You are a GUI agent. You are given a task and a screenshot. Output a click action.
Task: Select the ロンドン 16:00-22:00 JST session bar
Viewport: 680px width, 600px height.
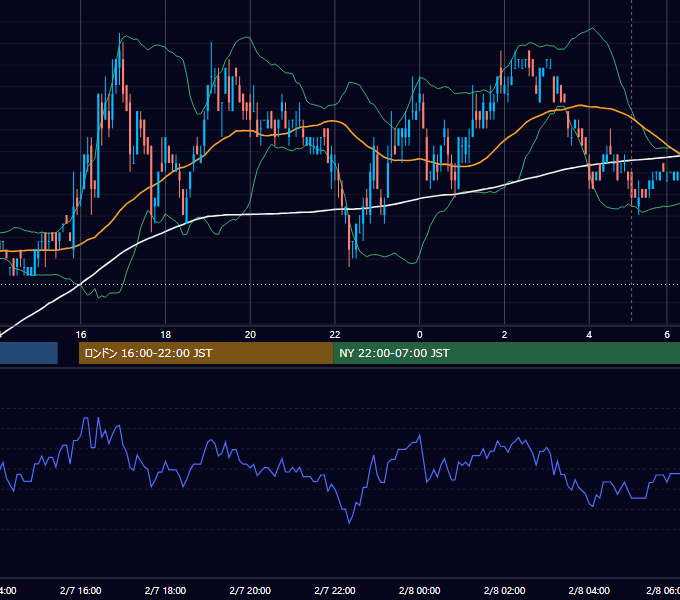[206, 353]
